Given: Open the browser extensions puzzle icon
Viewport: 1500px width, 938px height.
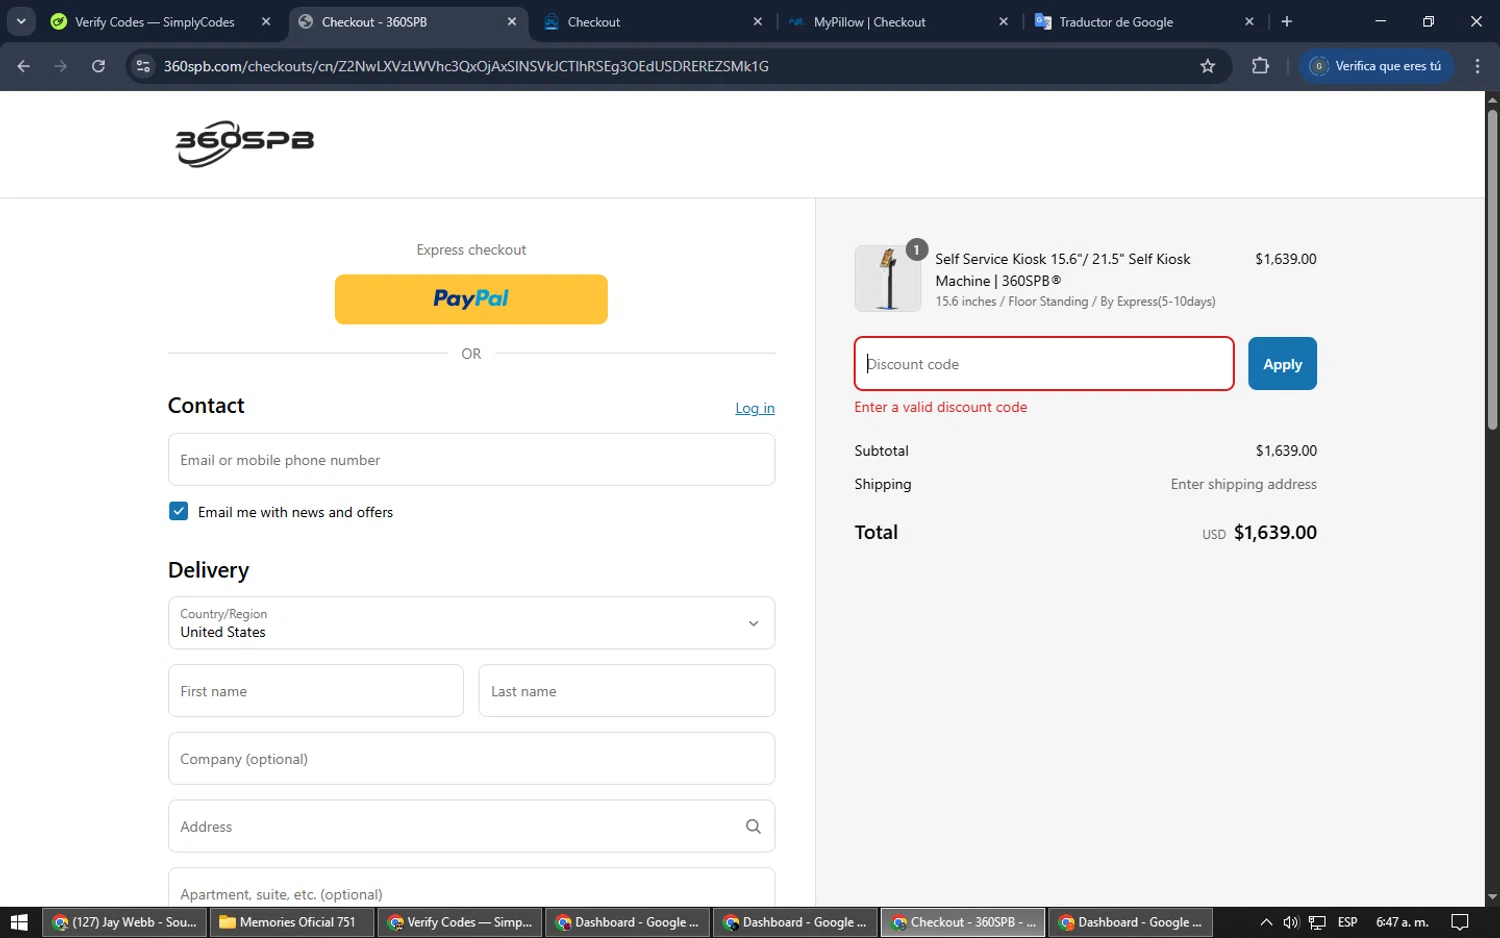Looking at the screenshot, I should [1260, 66].
